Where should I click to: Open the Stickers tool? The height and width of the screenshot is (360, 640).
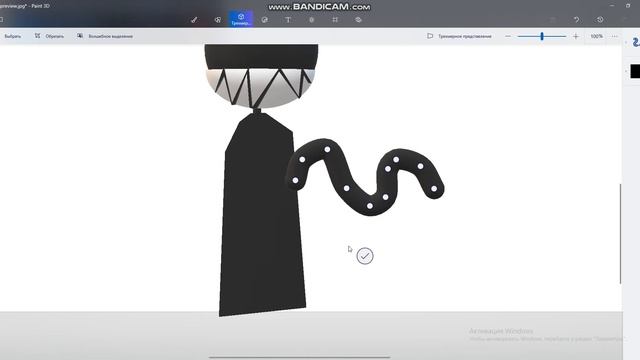pos(264,20)
